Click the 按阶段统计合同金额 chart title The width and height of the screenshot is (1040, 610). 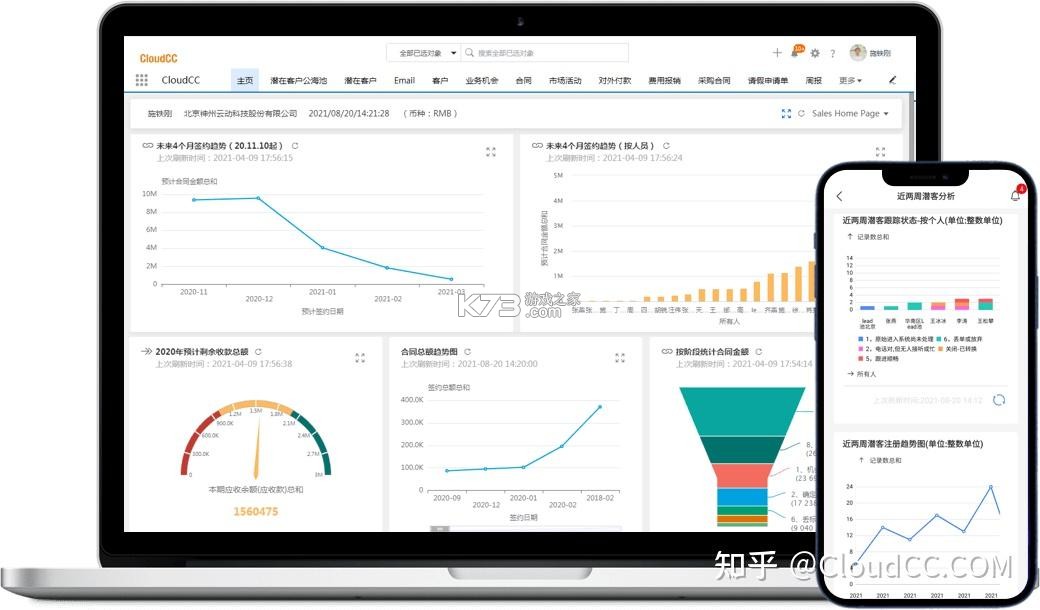click(x=712, y=351)
